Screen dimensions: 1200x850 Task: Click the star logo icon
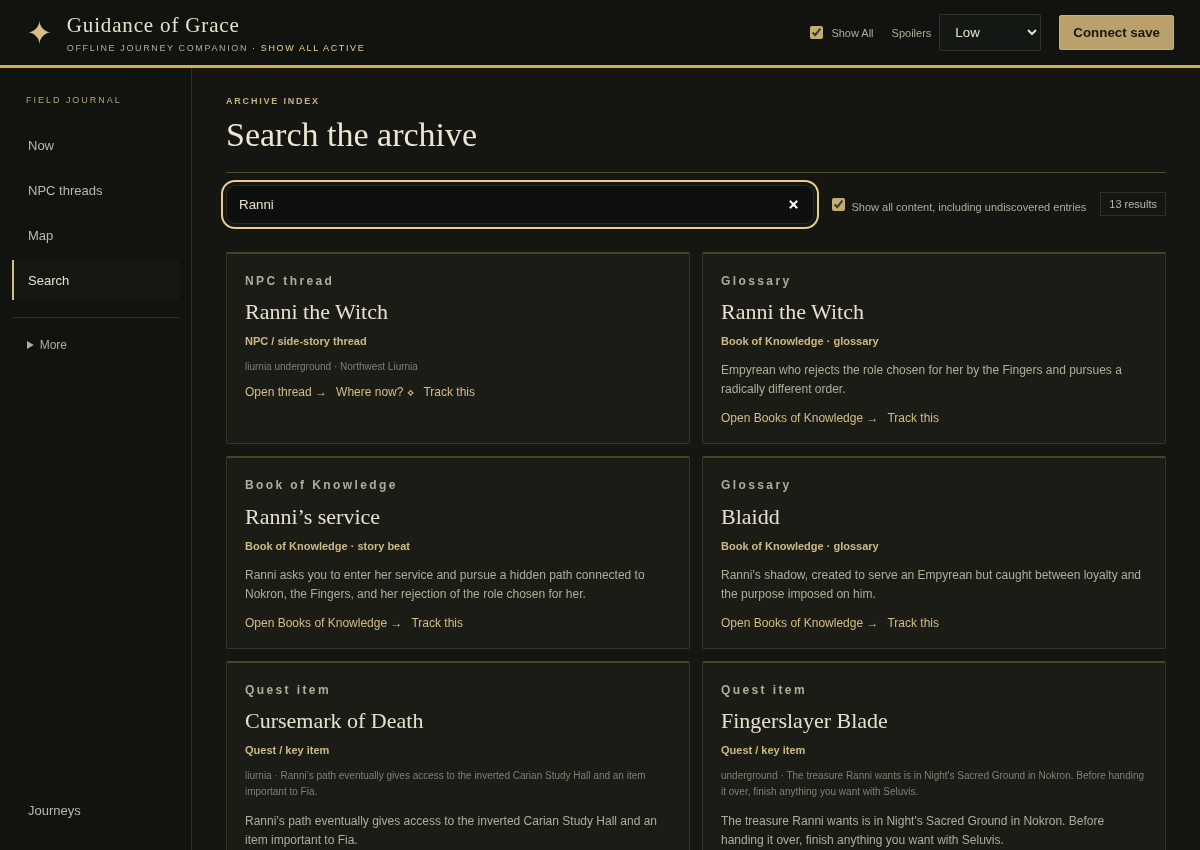pos(39,33)
